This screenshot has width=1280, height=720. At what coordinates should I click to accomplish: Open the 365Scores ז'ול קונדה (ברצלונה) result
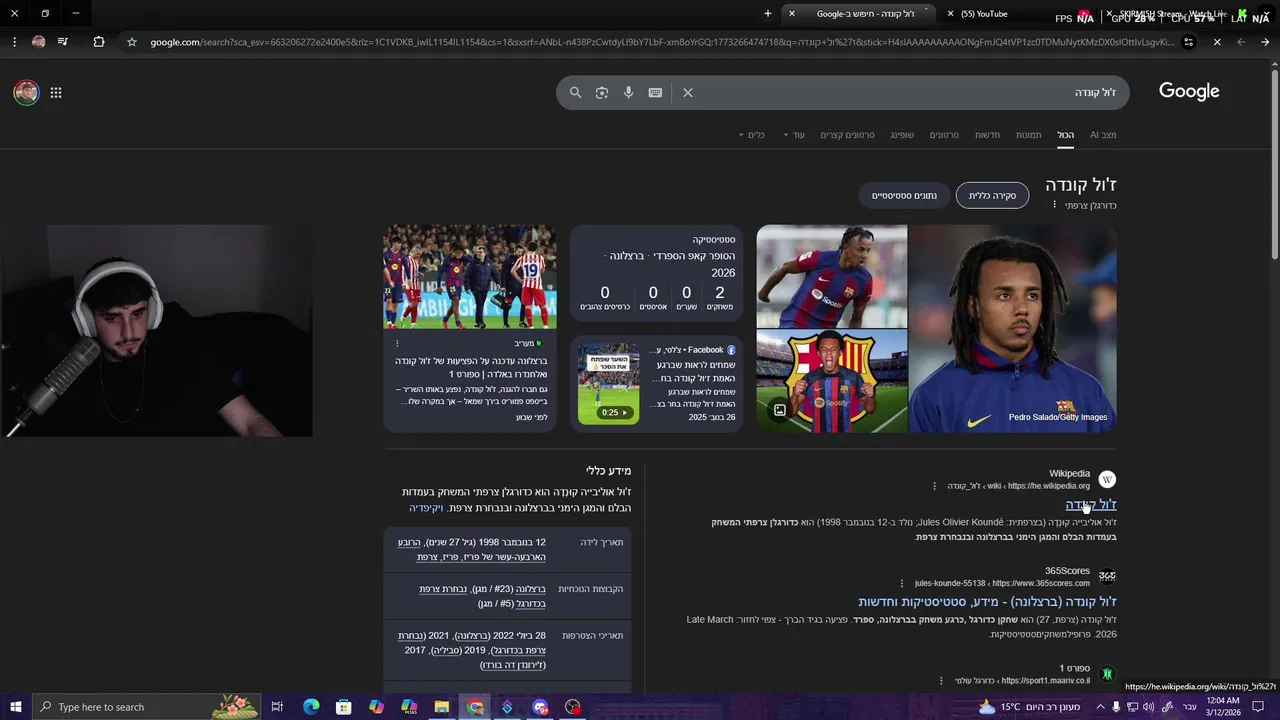pyautogui.click(x=987, y=601)
